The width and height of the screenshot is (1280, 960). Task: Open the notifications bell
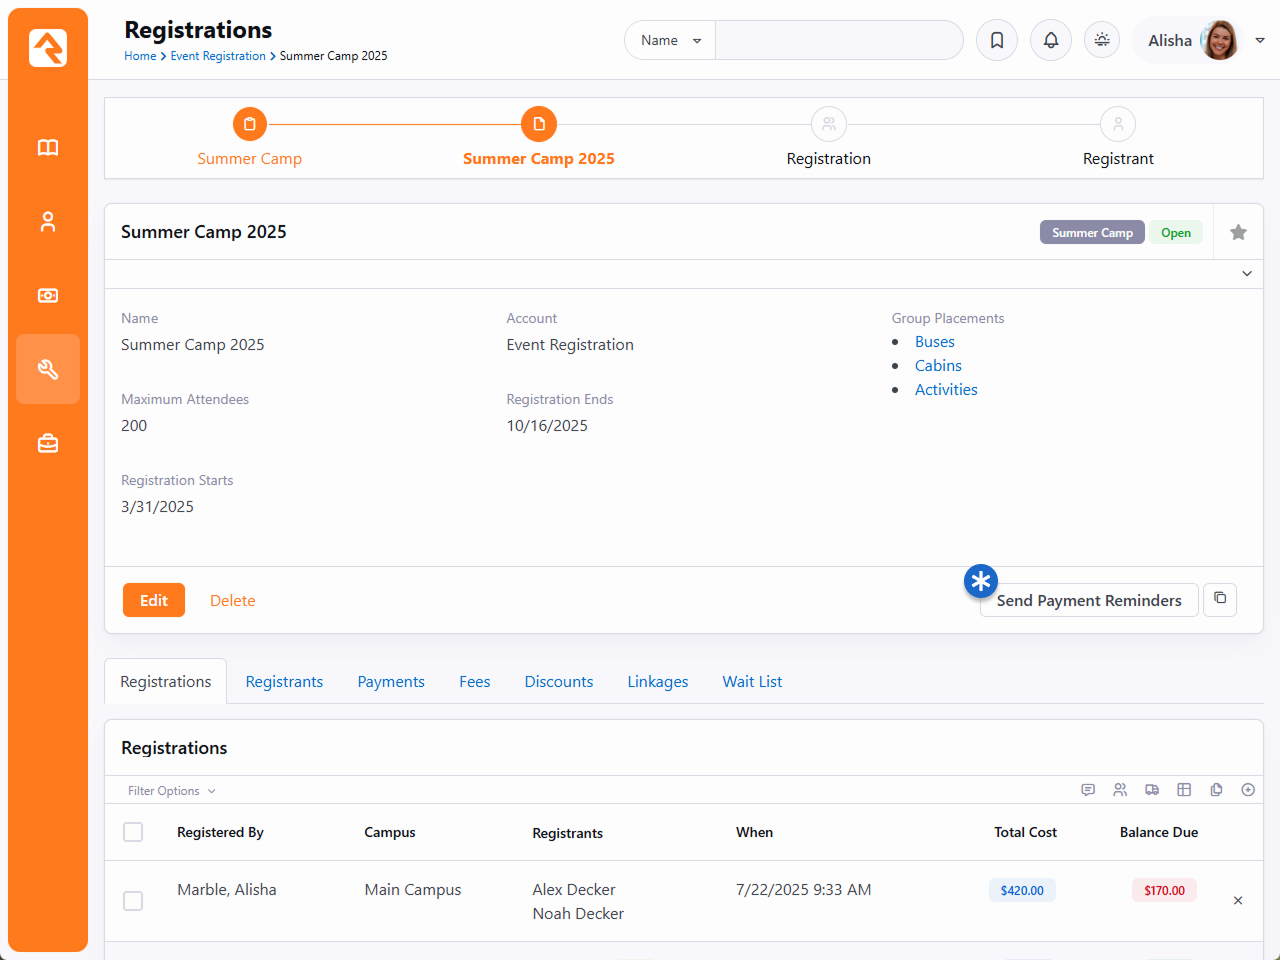1051,40
